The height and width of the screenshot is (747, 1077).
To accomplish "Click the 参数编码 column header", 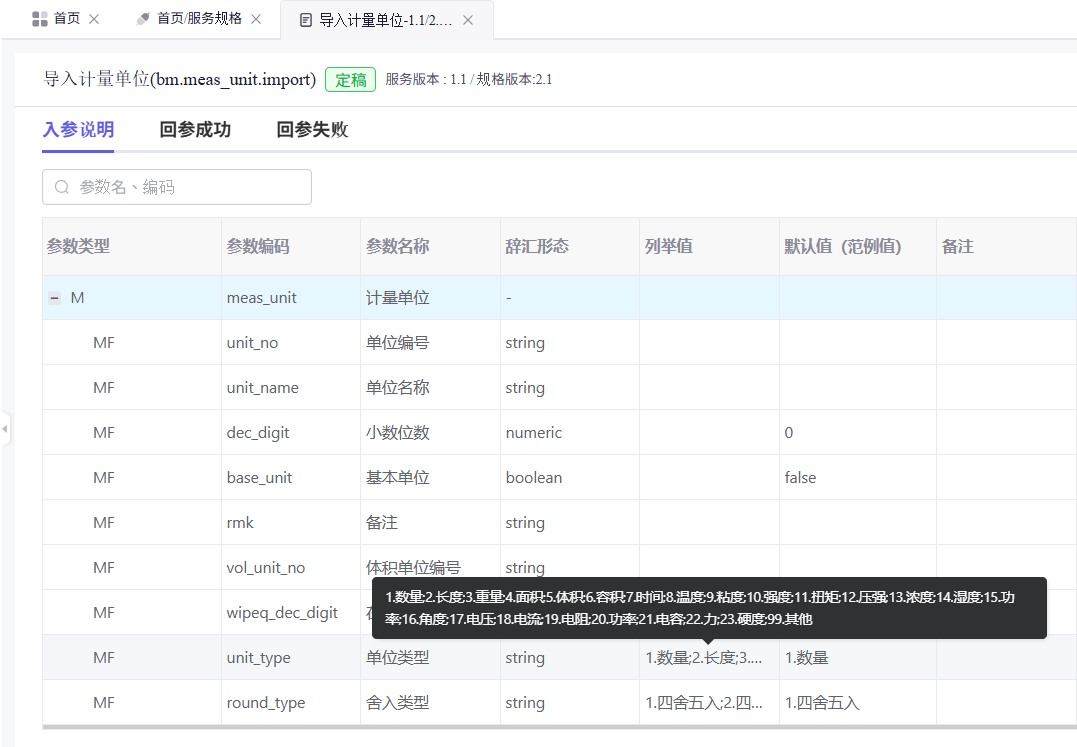I will 258,246.
